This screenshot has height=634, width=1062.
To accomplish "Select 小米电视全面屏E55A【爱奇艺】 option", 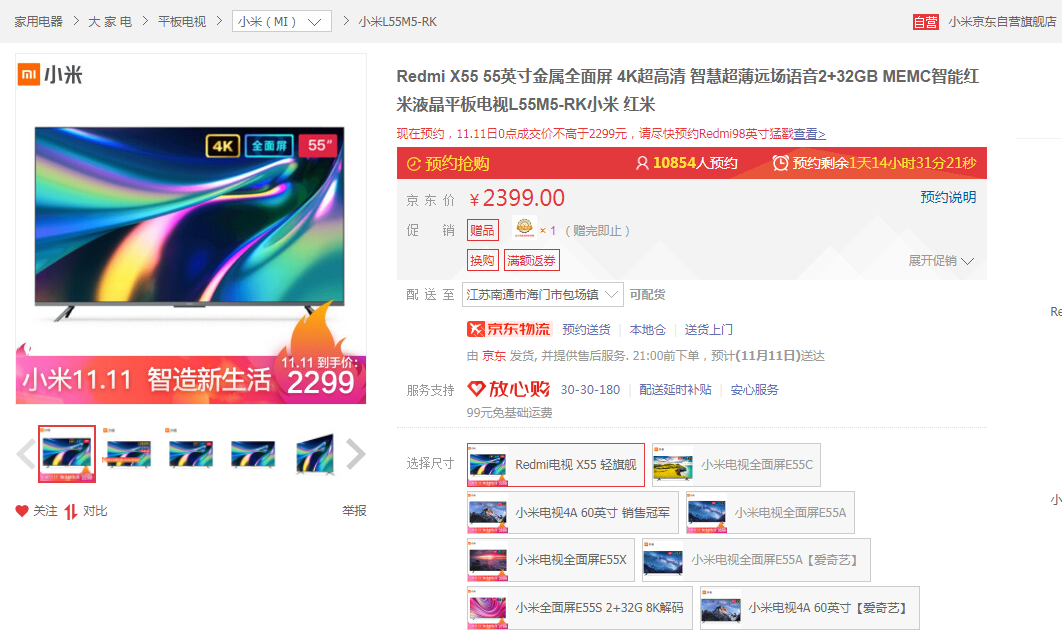I will click(x=756, y=560).
